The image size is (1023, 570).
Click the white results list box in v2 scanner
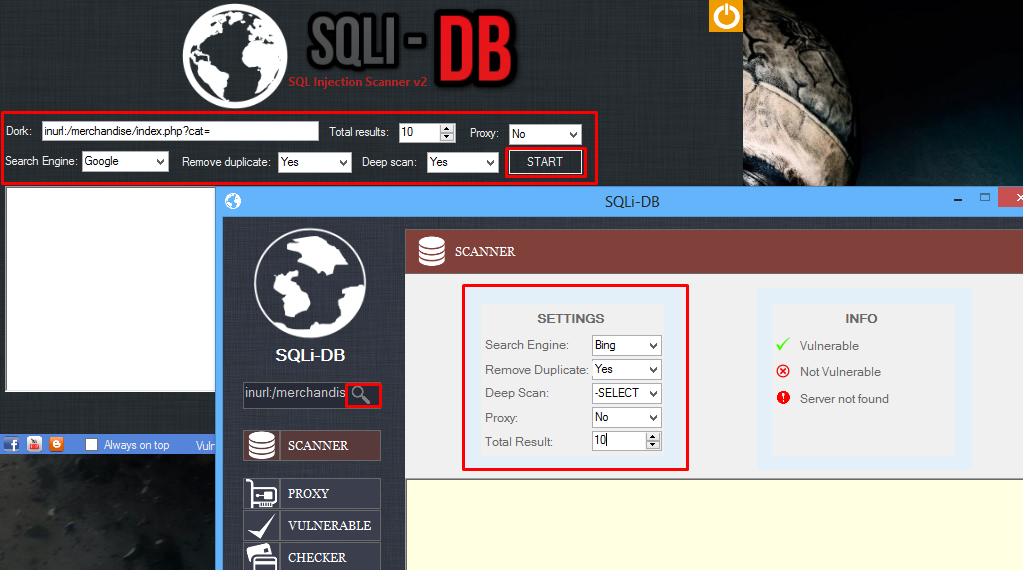(110, 290)
